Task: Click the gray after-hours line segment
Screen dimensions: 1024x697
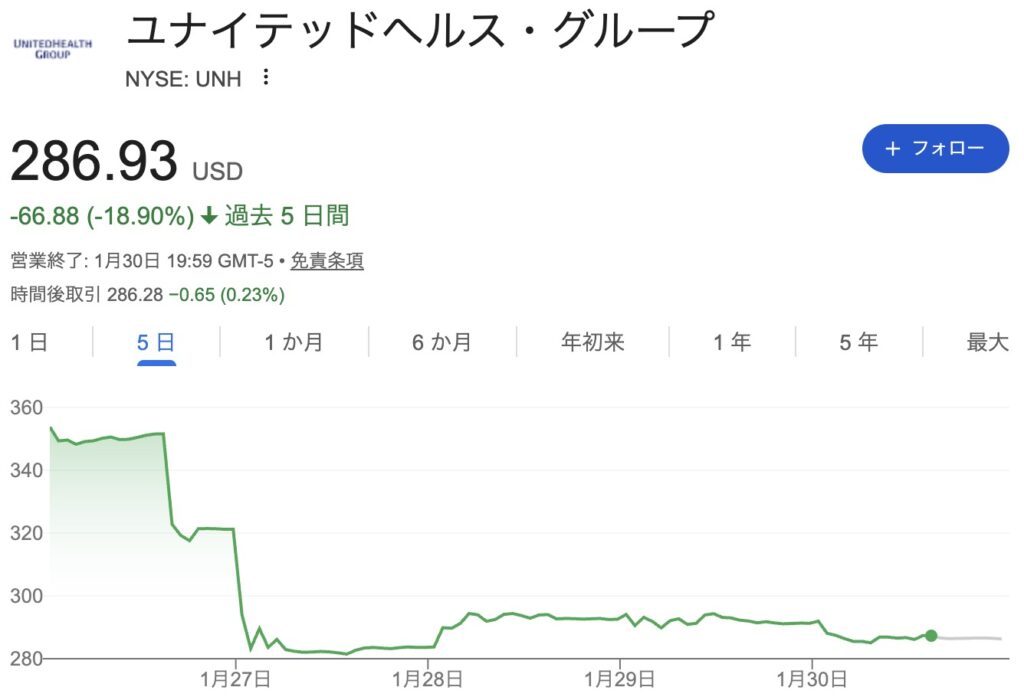Action: (968, 637)
